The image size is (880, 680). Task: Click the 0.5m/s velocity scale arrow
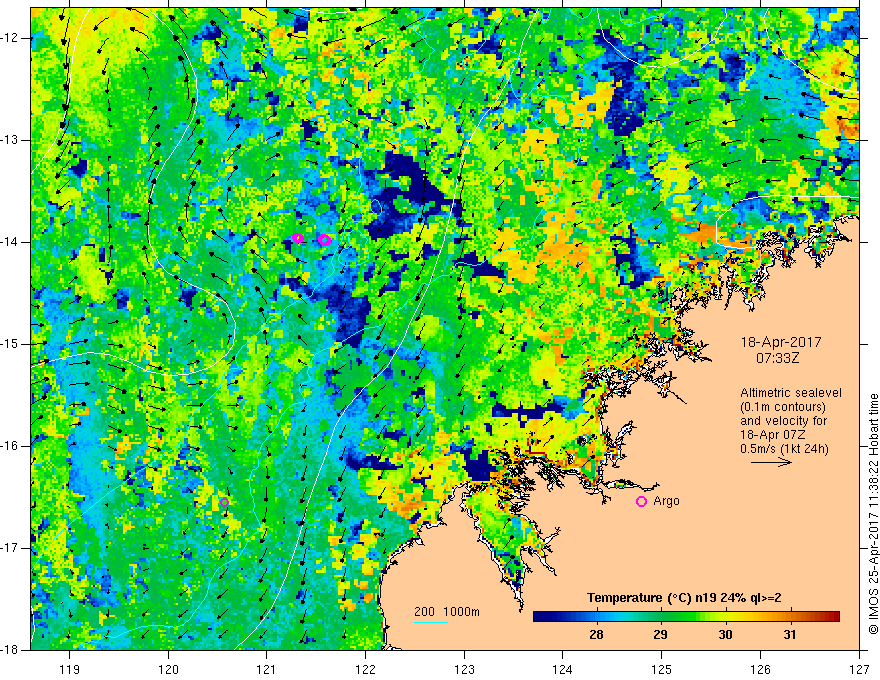[x=771, y=462]
